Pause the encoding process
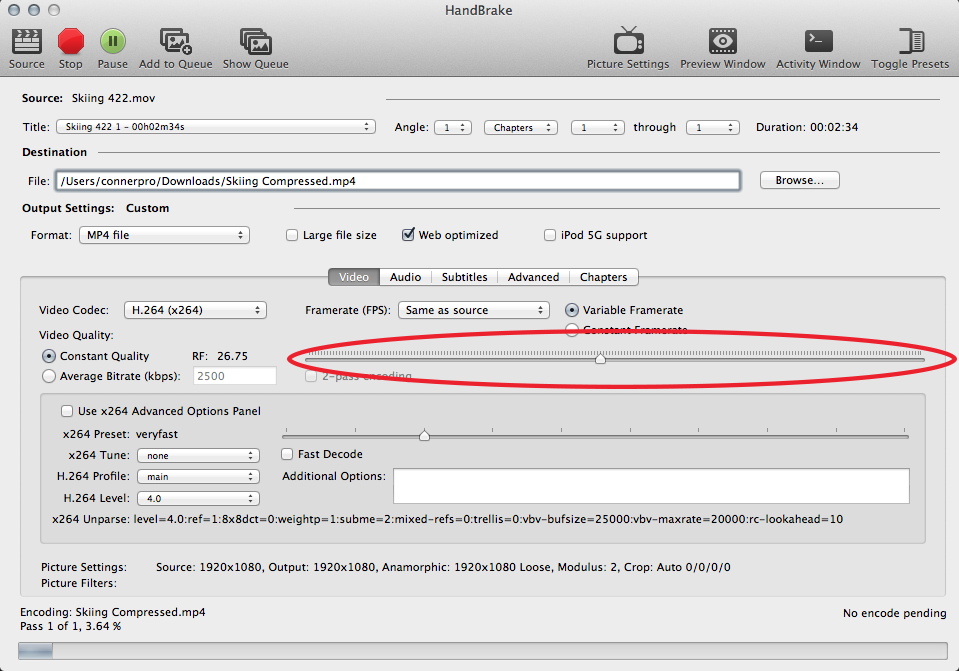This screenshot has width=959, height=671. (x=113, y=42)
